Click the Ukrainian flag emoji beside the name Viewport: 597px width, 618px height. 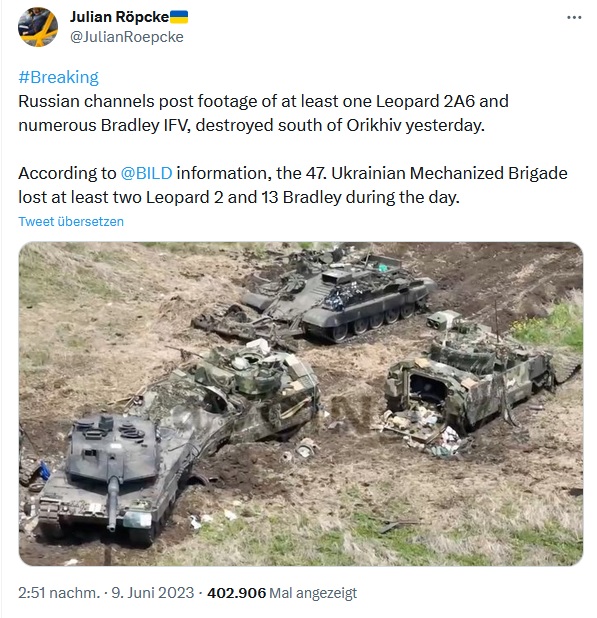click(x=179, y=17)
